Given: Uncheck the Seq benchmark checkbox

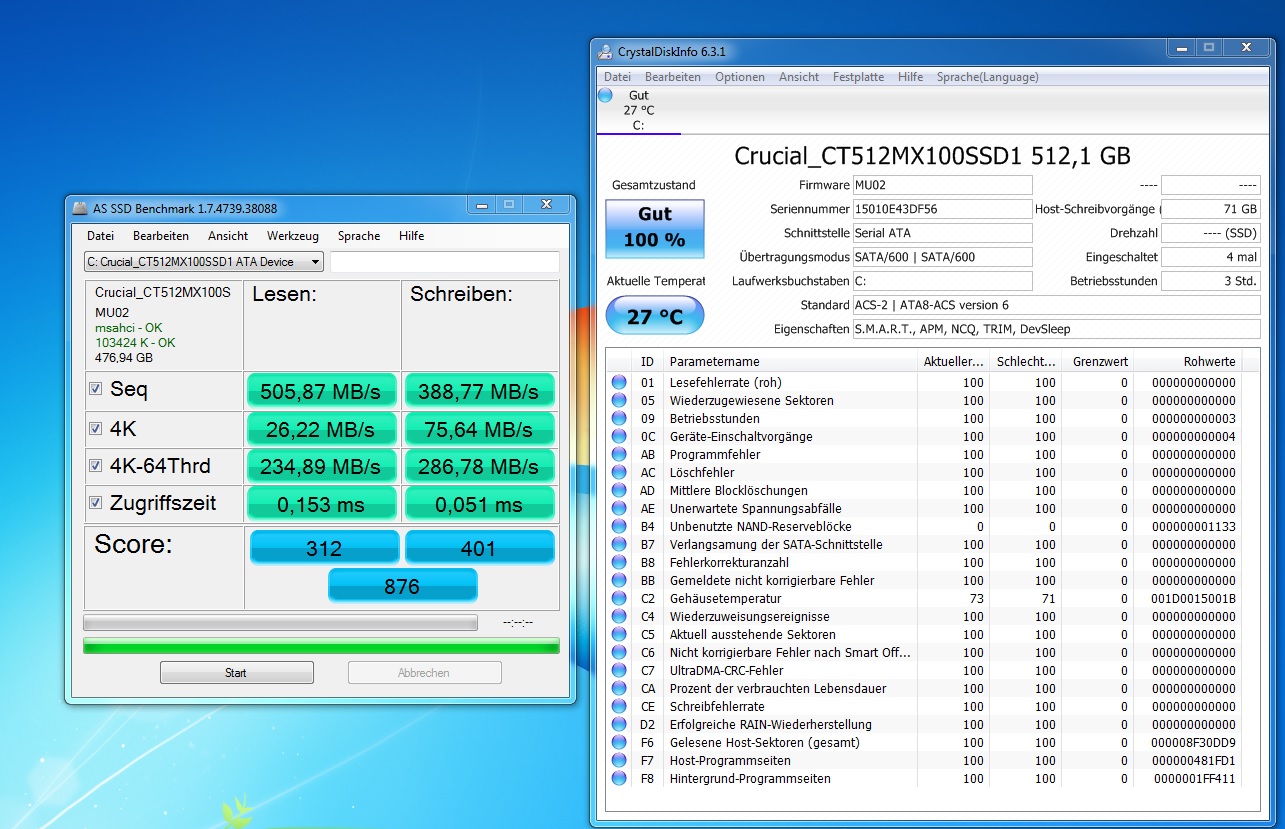Looking at the screenshot, I should [x=96, y=389].
